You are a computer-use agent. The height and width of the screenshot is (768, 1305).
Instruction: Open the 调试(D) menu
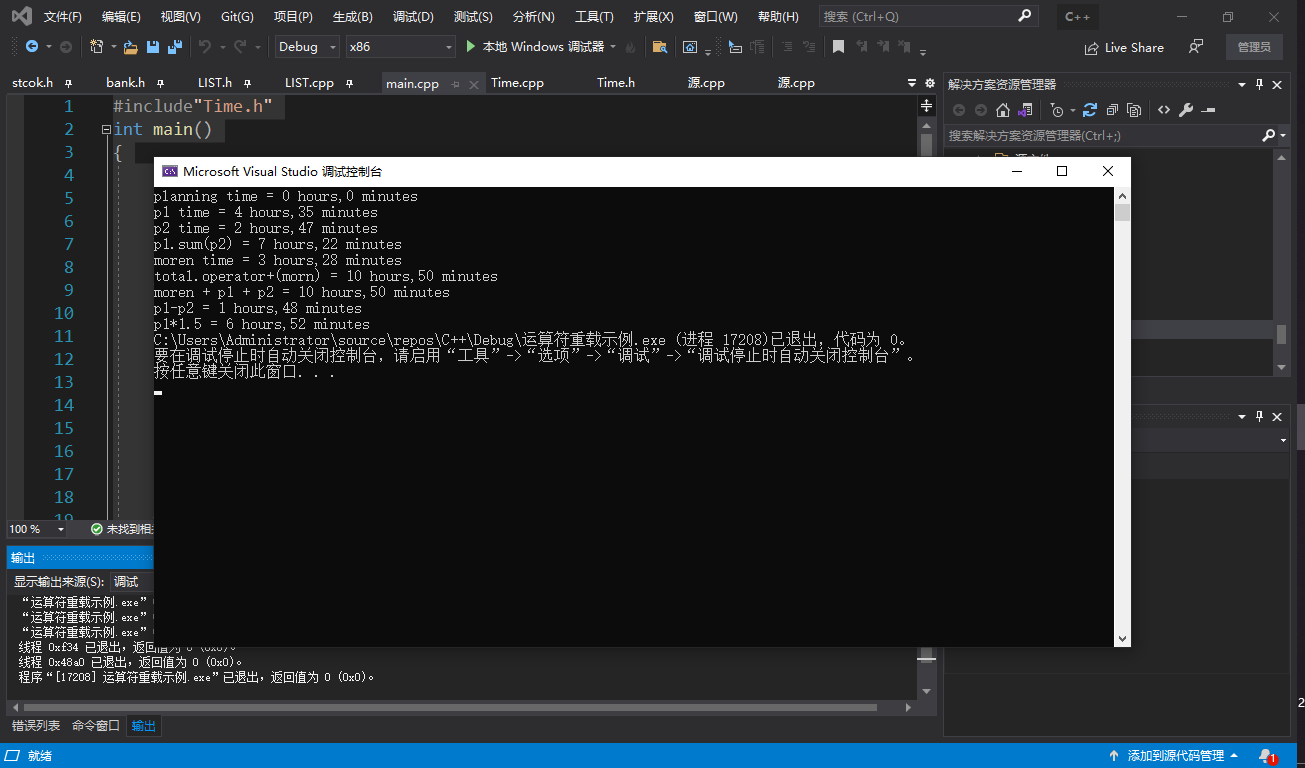413,17
